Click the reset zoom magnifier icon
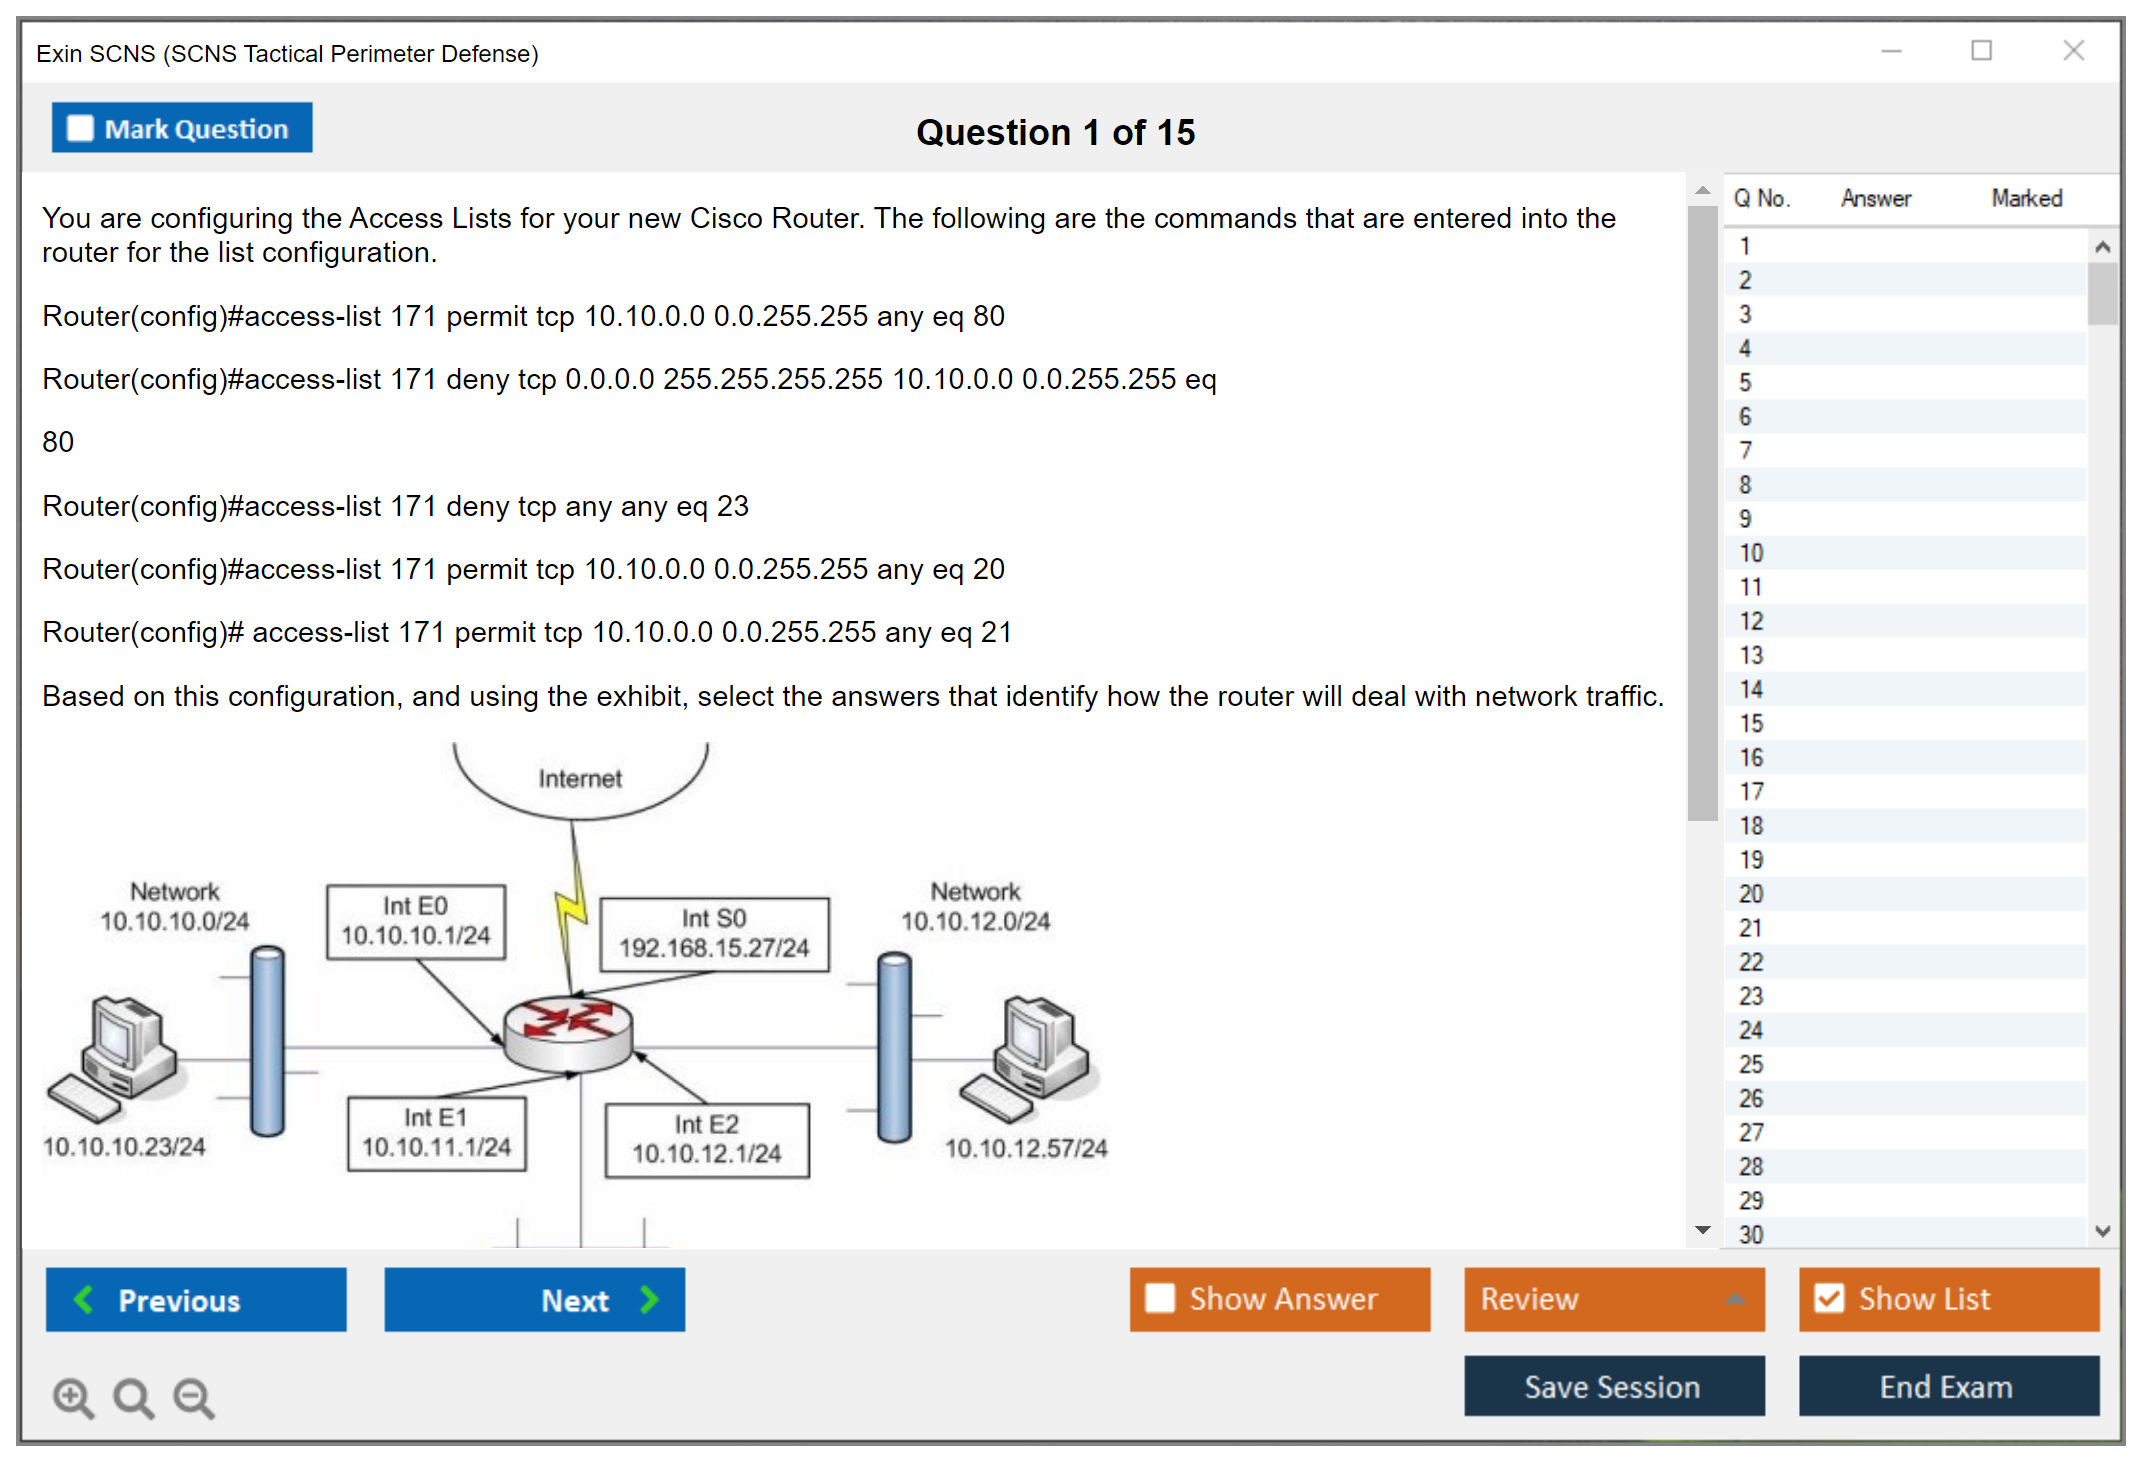This screenshot has height=1470, width=2150. (133, 1397)
